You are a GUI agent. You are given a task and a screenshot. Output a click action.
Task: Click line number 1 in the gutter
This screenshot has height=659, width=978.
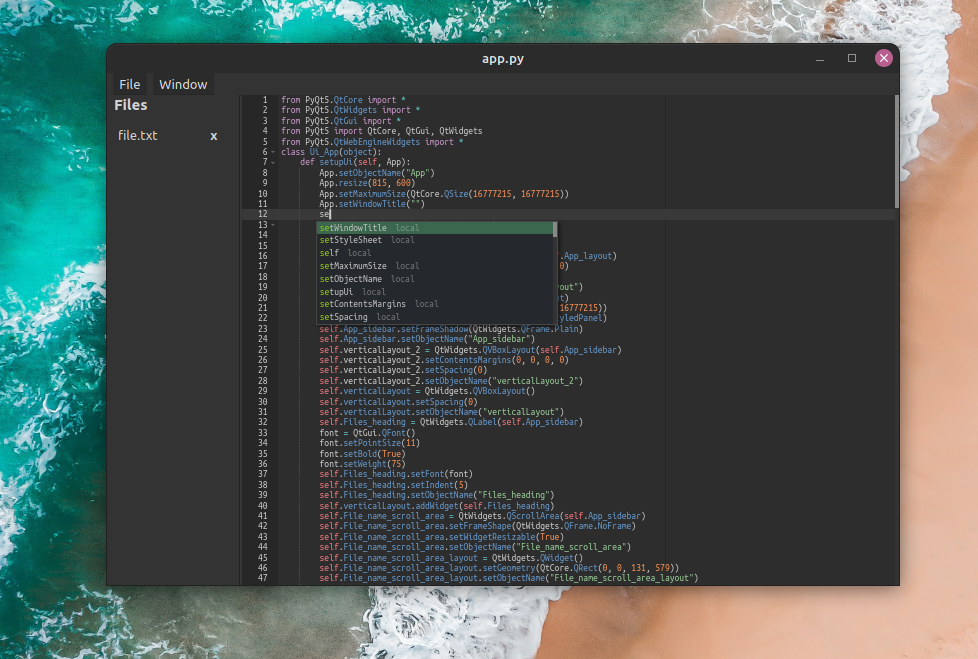click(265, 100)
